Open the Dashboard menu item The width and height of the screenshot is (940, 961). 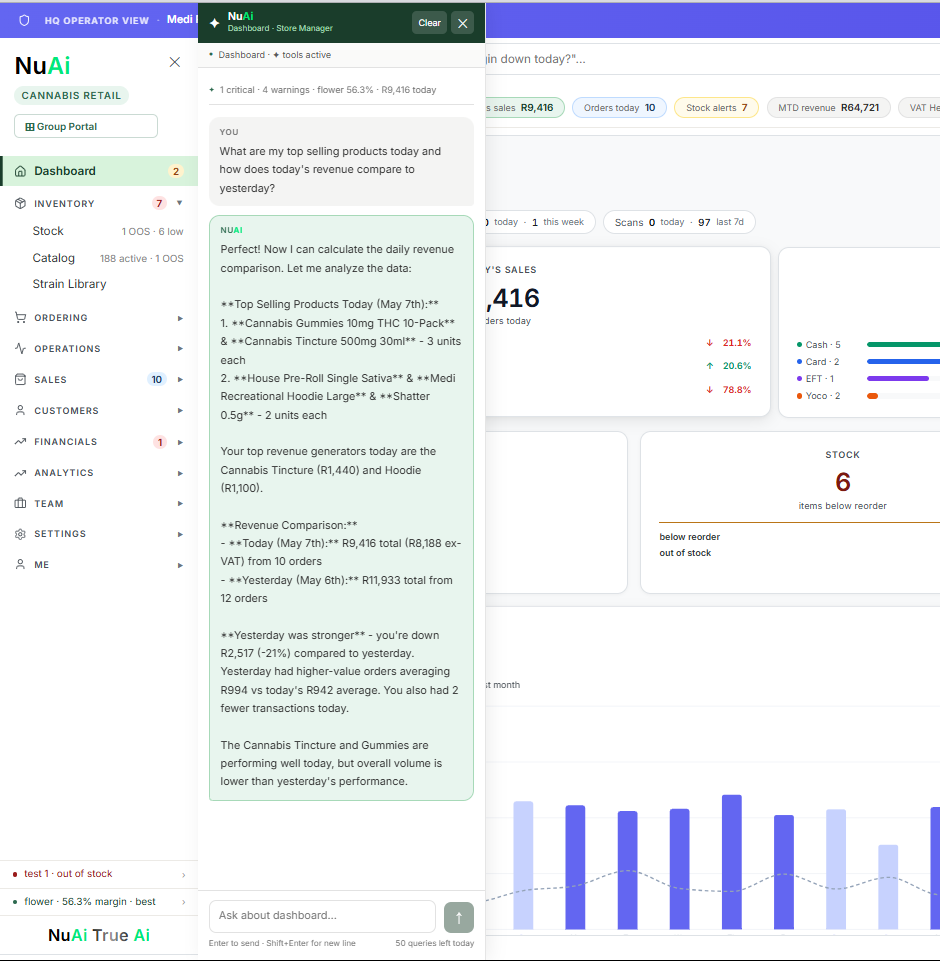99,171
